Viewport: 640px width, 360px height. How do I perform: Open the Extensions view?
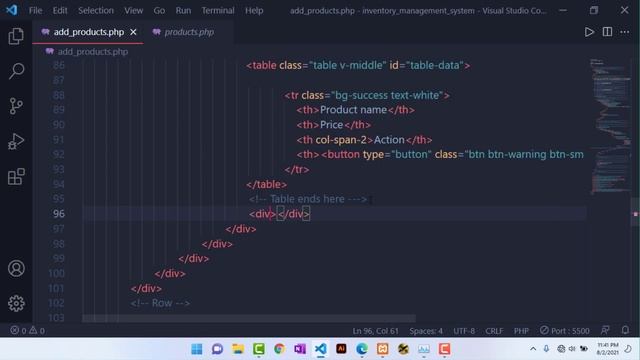tap(16, 176)
